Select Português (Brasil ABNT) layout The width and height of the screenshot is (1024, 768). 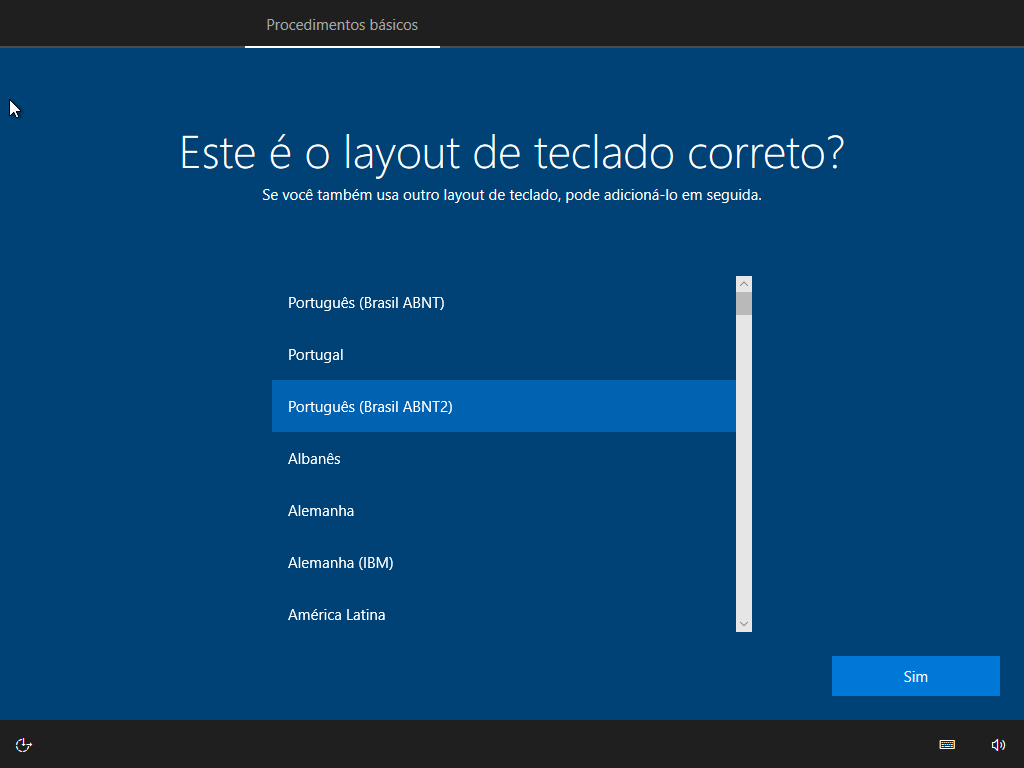tap(504, 302)
